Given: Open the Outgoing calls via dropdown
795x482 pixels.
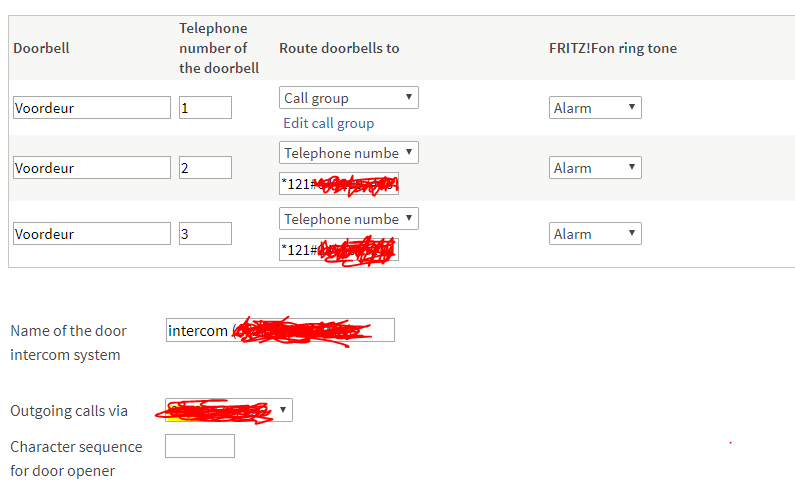Looking at the screenshot, I should point(229,410).
